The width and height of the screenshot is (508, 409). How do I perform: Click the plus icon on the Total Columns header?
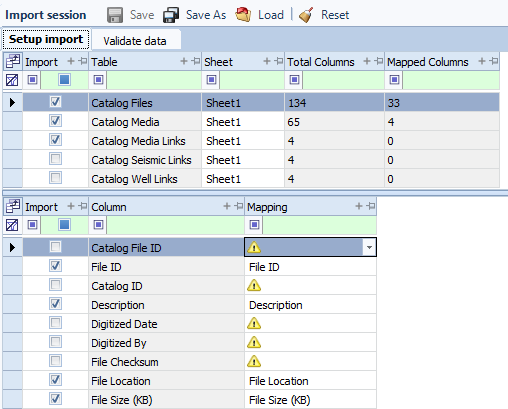367,61
